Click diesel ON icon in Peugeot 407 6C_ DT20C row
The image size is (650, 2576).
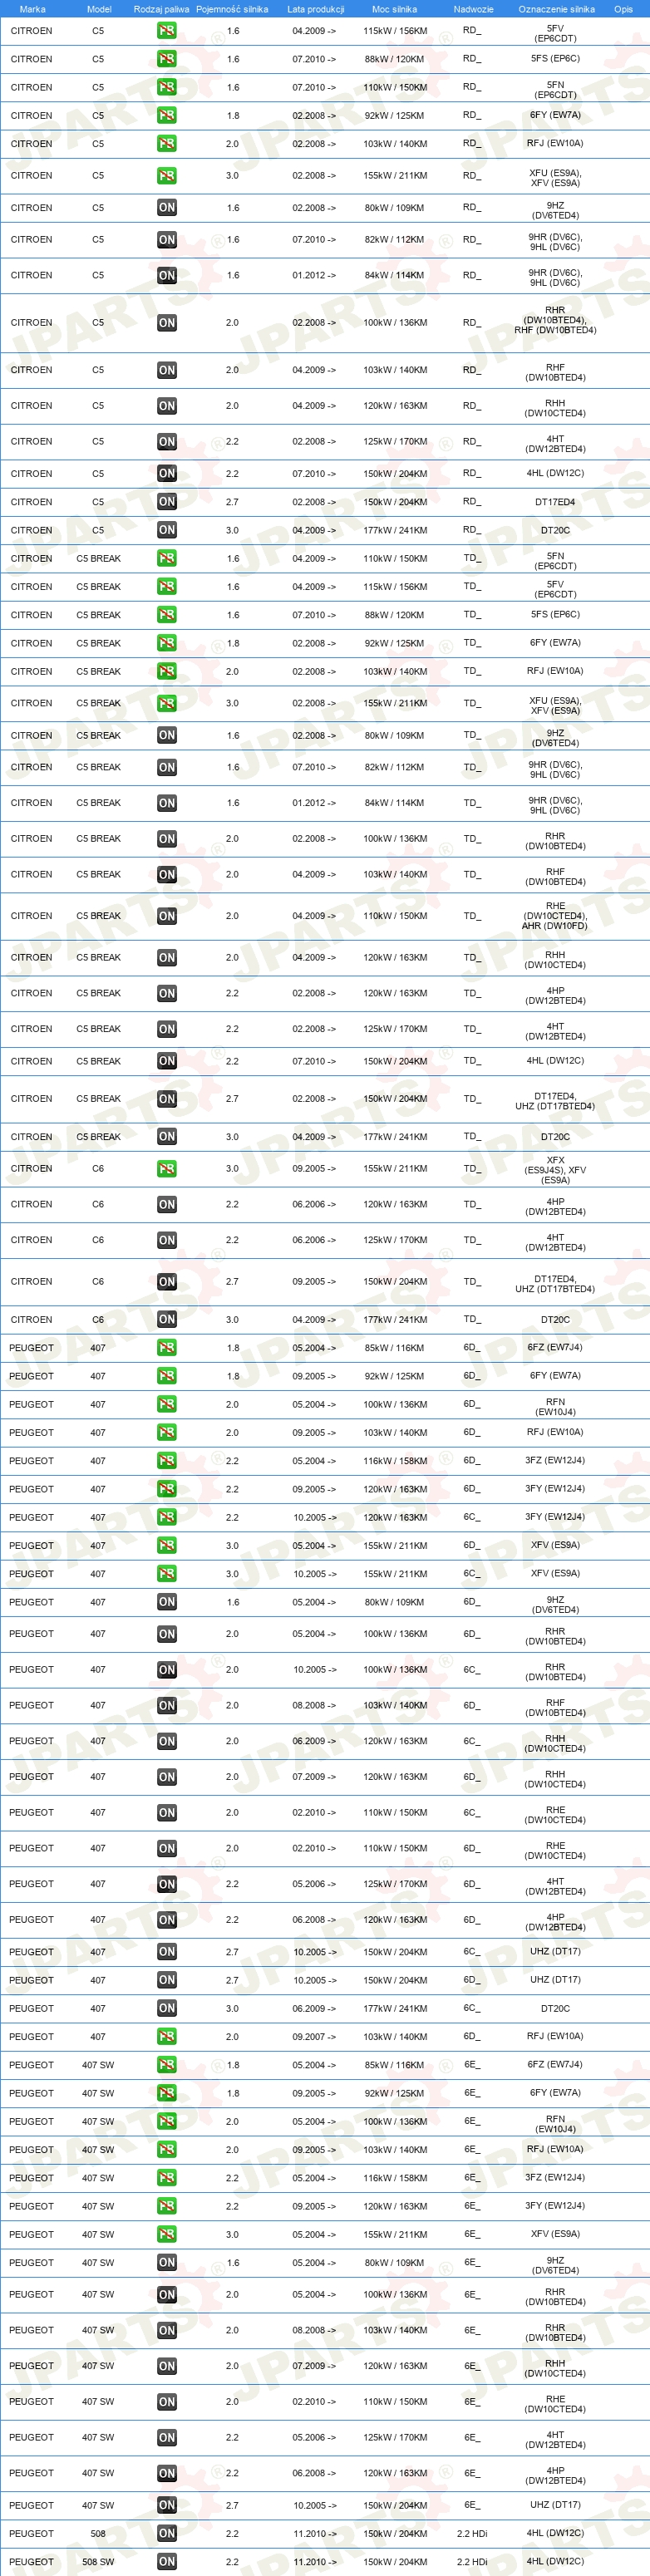(x=167, y=2008)
